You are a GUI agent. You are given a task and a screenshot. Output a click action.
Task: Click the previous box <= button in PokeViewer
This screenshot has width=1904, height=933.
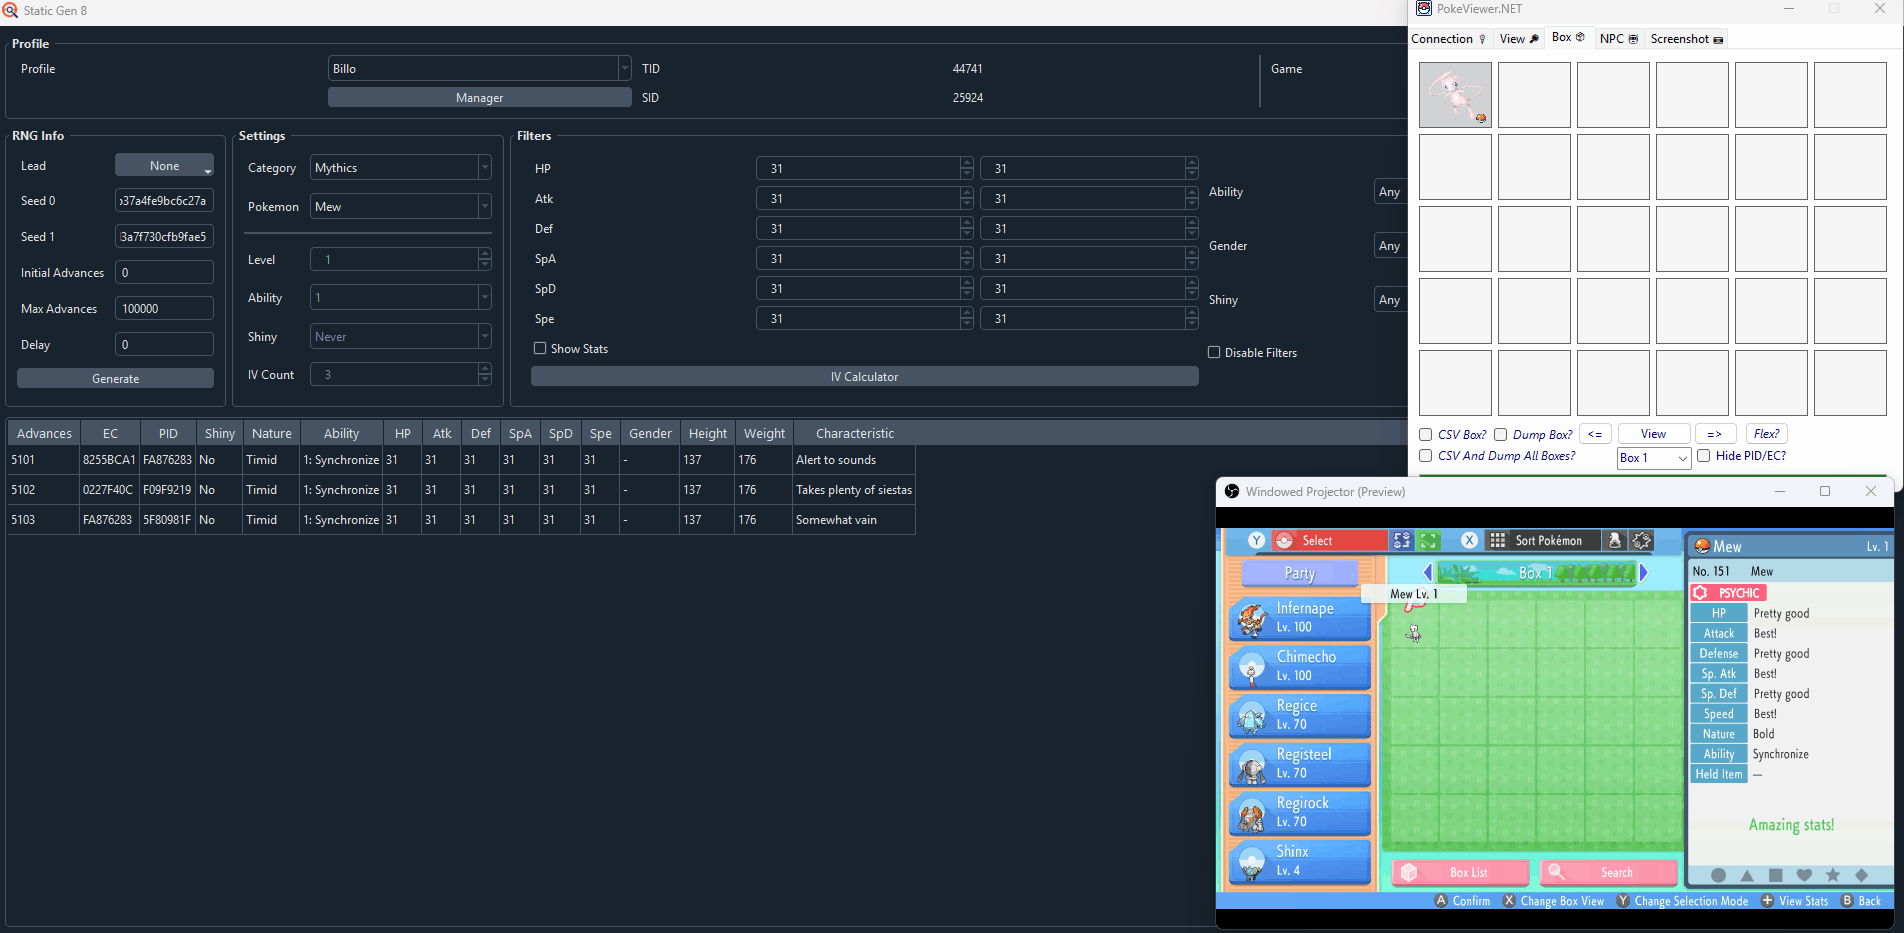[1595, 434]
